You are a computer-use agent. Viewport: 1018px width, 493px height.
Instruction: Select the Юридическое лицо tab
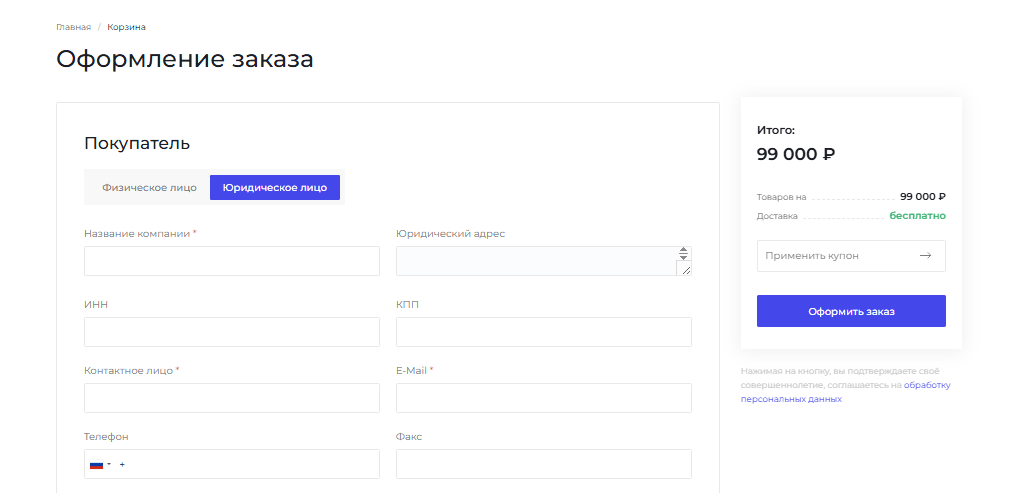point(274,188)
